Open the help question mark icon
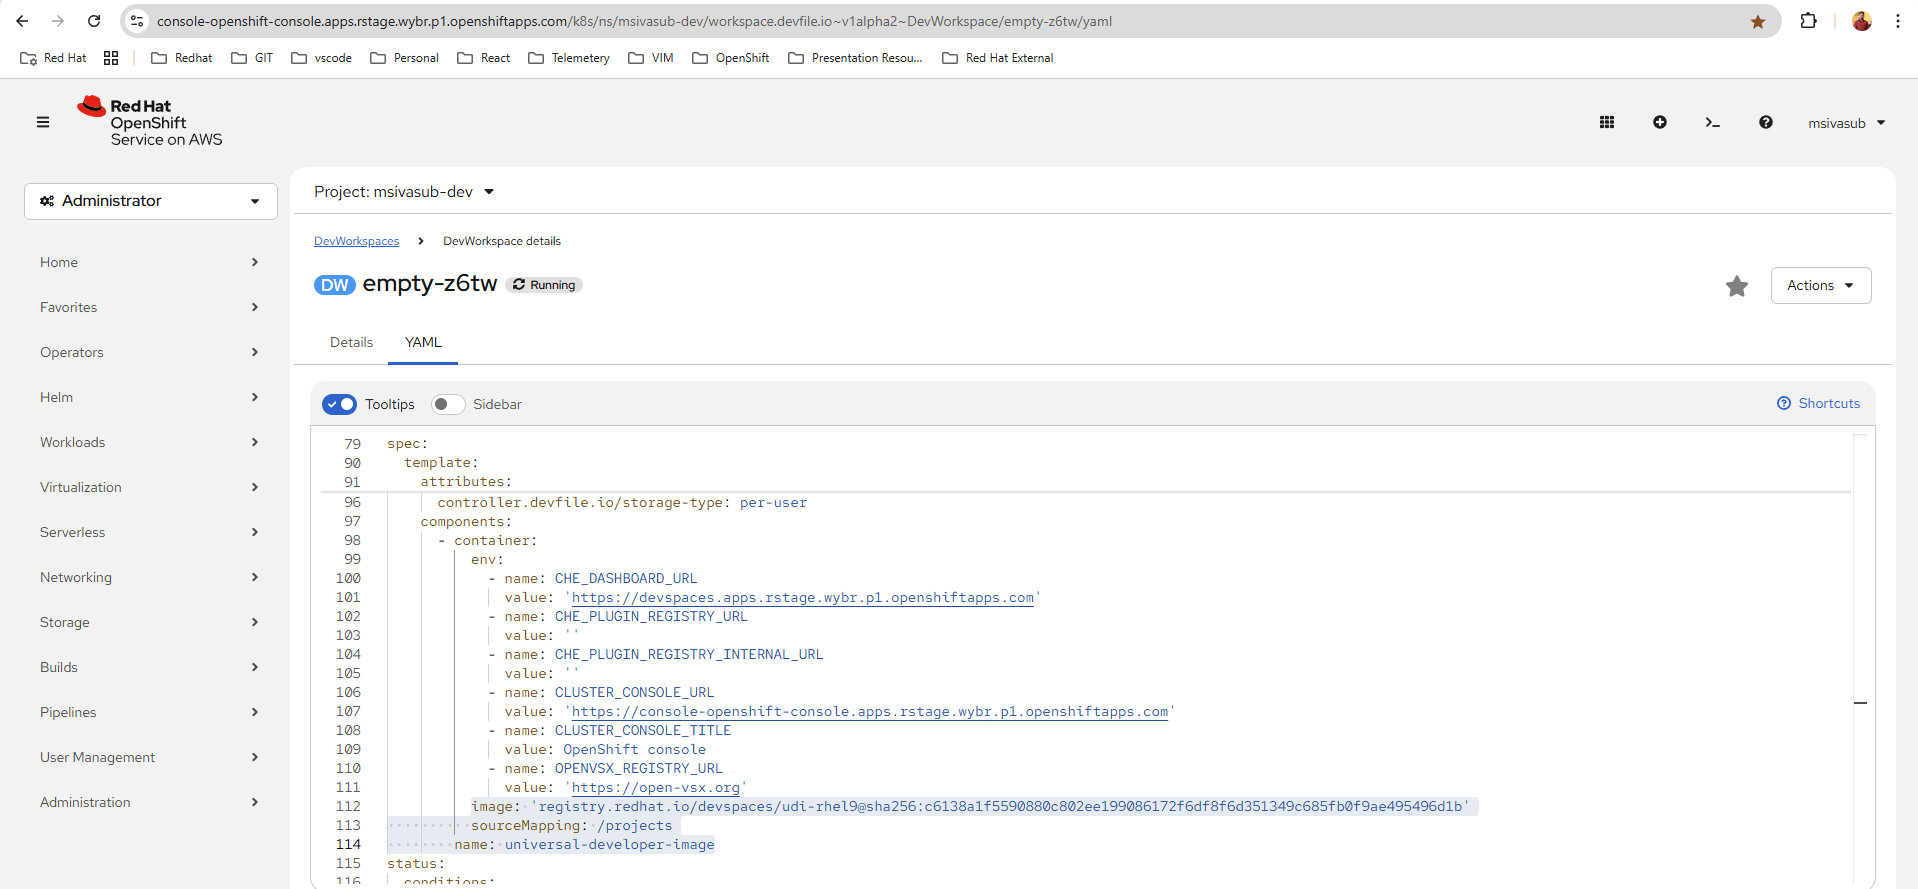Image resolution: width=1918 pixels, height=889 pixels. [x=1766, y=122]
